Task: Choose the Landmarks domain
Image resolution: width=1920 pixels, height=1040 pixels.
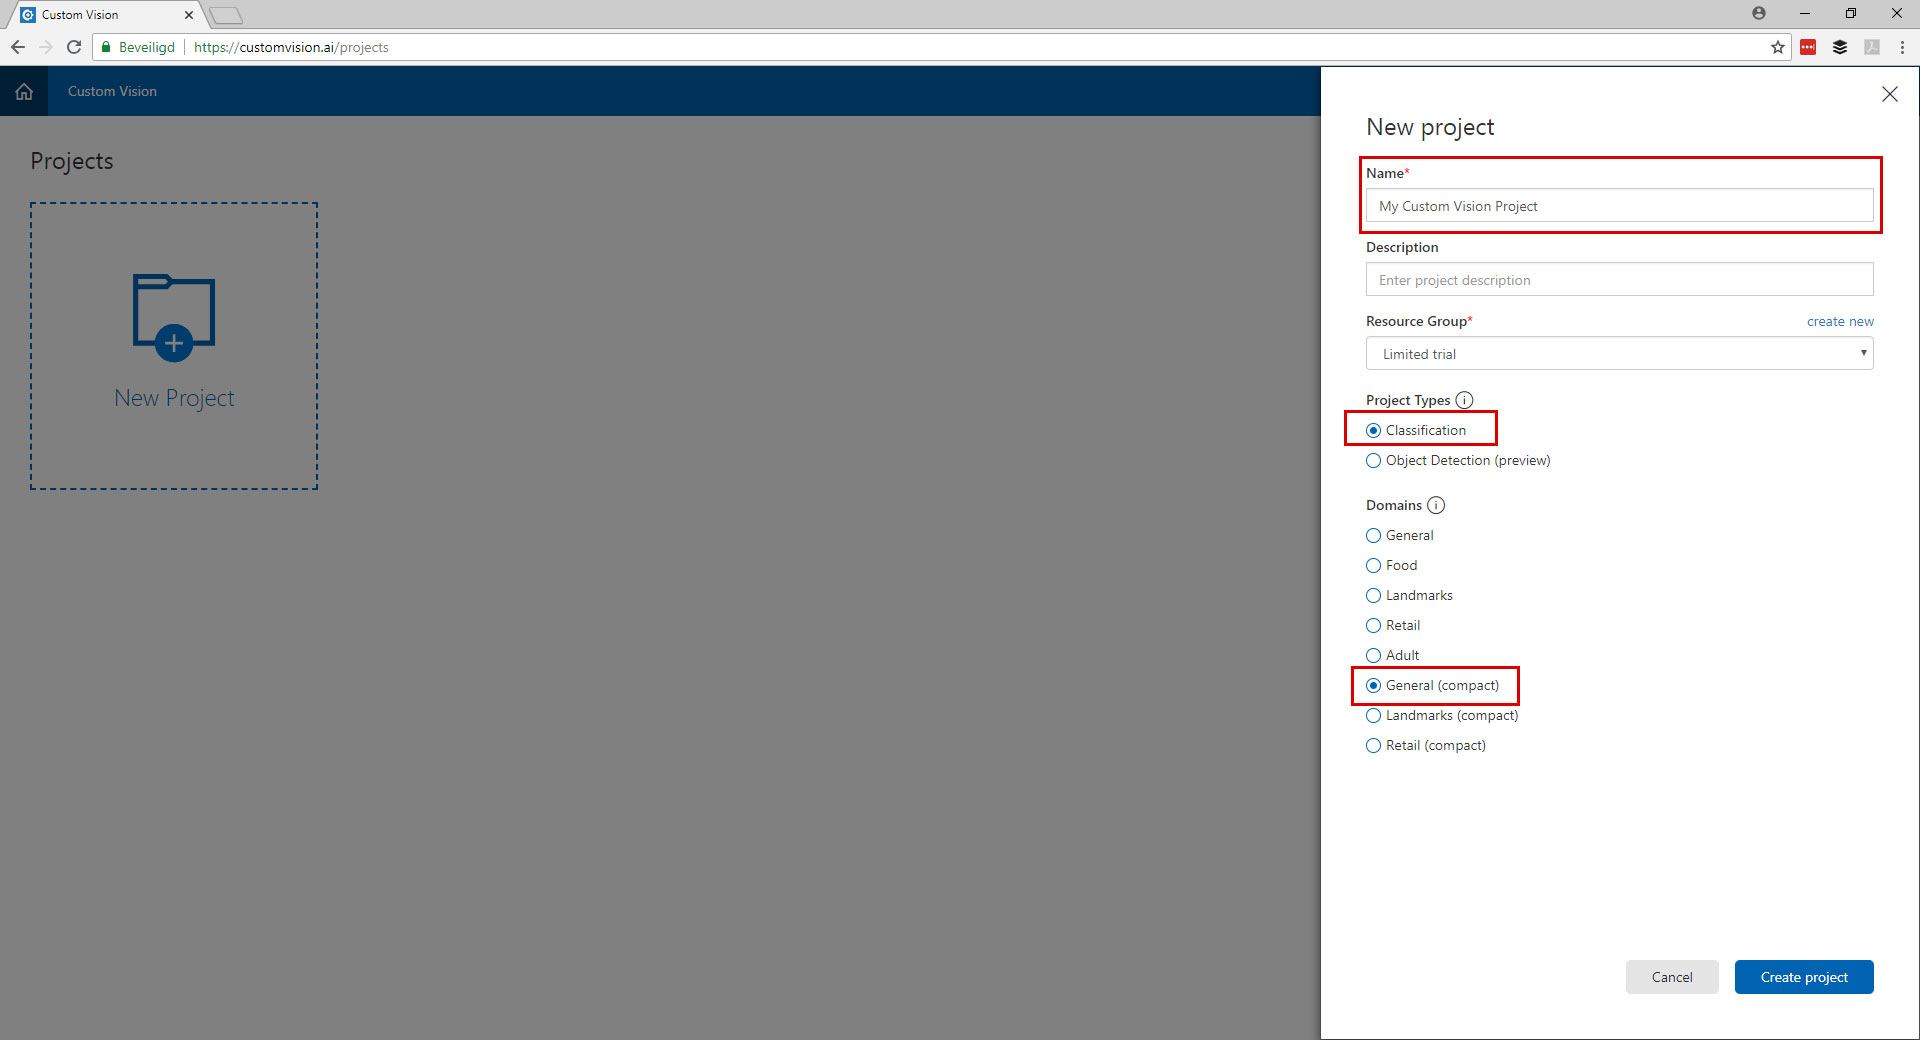Action: coord(1373,595)
